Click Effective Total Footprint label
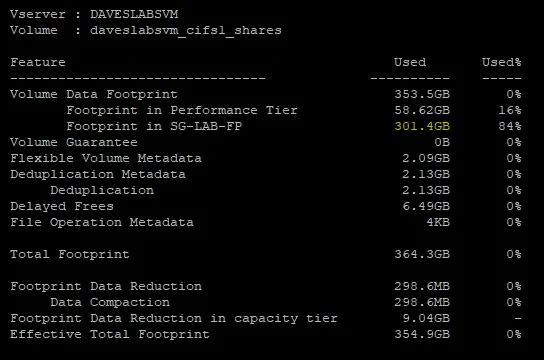The height and width of the screenshot is (360, 544). pos(110,334)
